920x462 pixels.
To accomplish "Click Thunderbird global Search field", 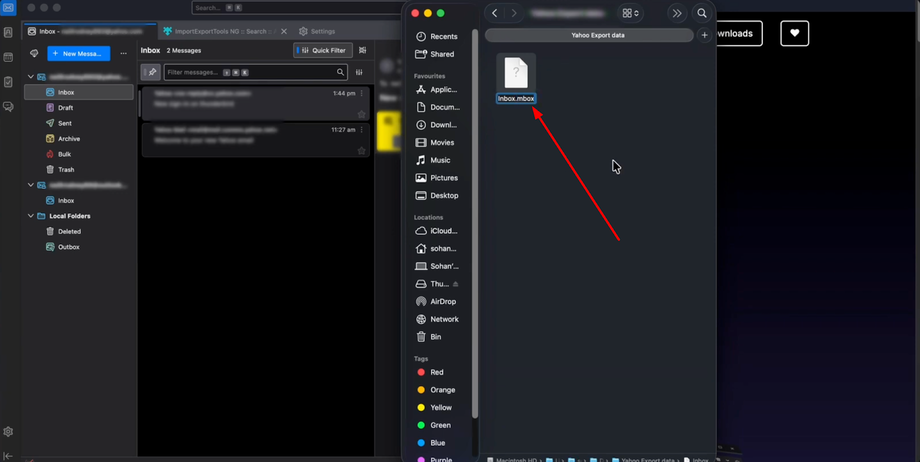I will (299, 8).
